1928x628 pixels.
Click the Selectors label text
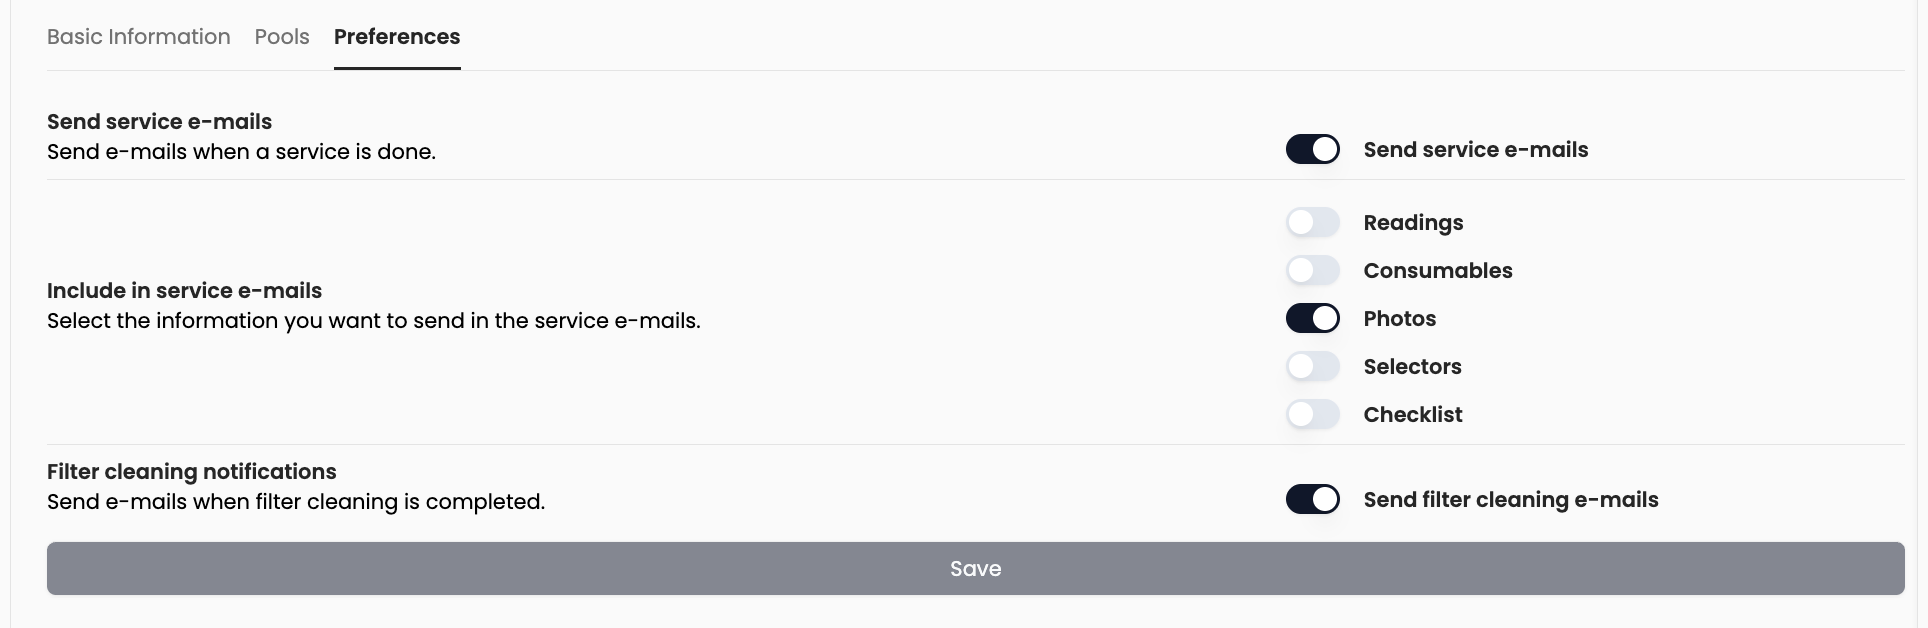[1412, 366]
